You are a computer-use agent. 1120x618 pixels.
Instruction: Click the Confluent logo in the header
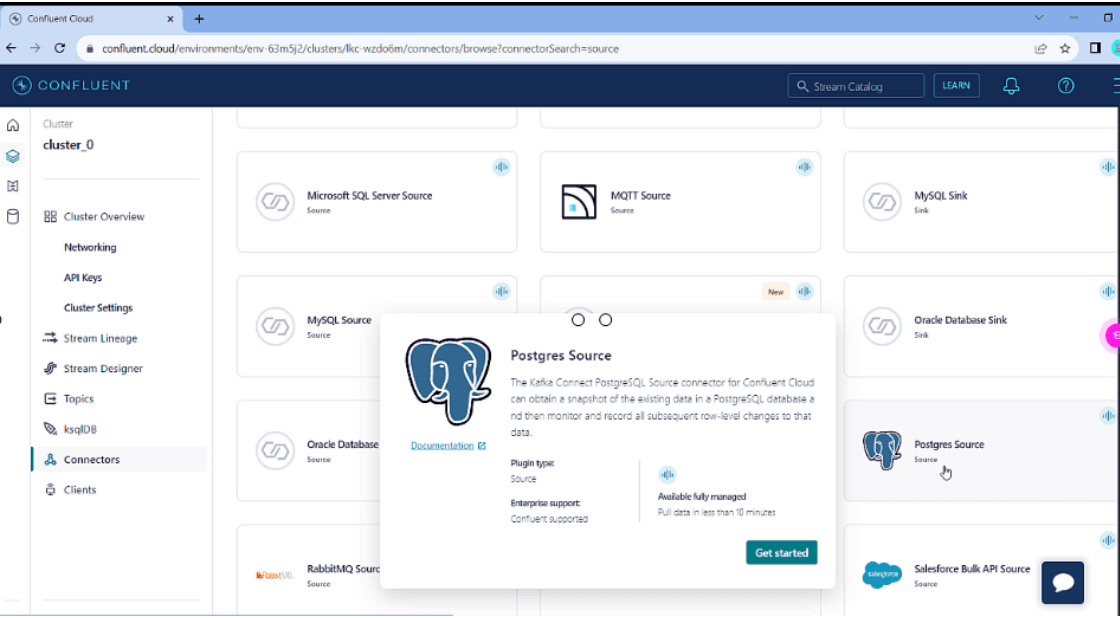pyautogui.click(x=70, y=85)
